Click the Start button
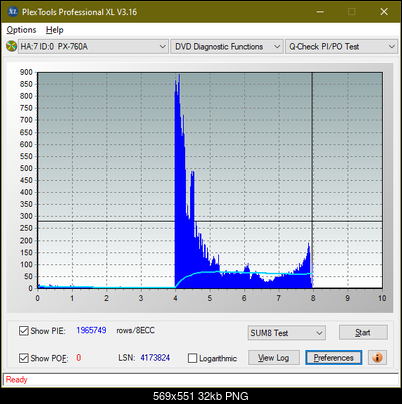This screenshot has height=404, width=402. click(x=363, y=332)
